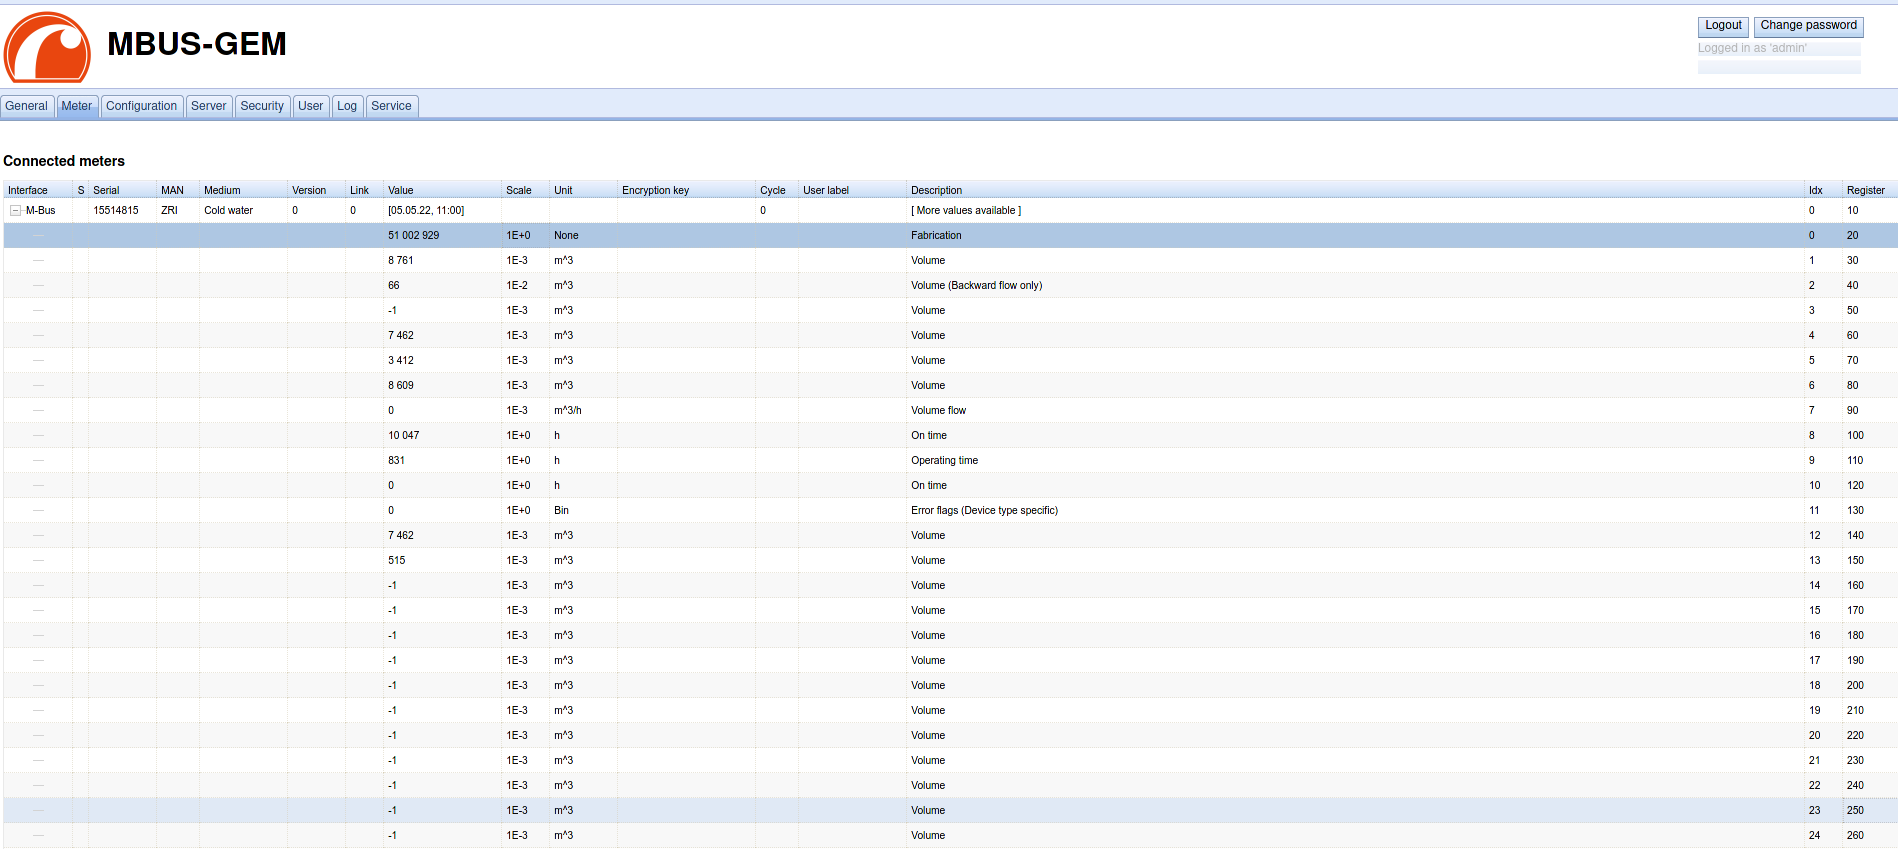Open the General tab
This screenshot has height=858, width=1898.
26,106
